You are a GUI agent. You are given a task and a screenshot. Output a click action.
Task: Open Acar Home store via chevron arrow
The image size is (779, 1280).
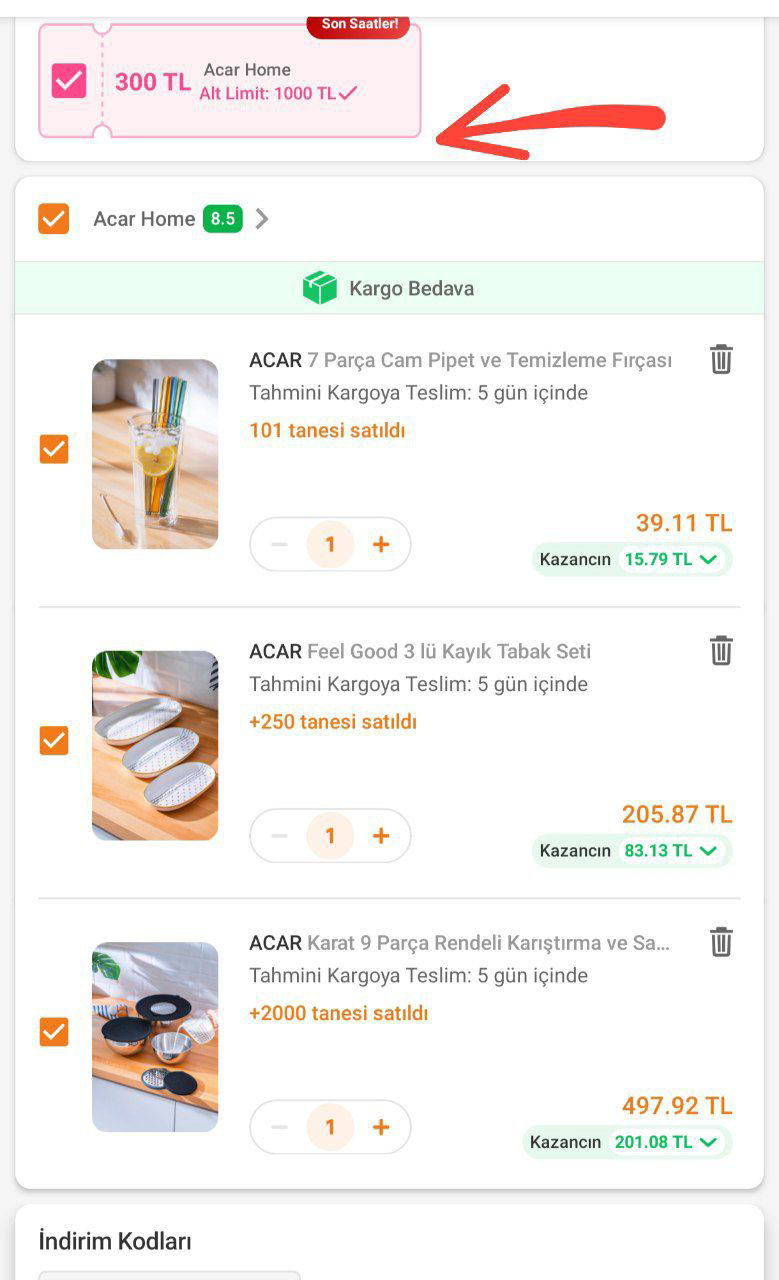tap(262, 219)
